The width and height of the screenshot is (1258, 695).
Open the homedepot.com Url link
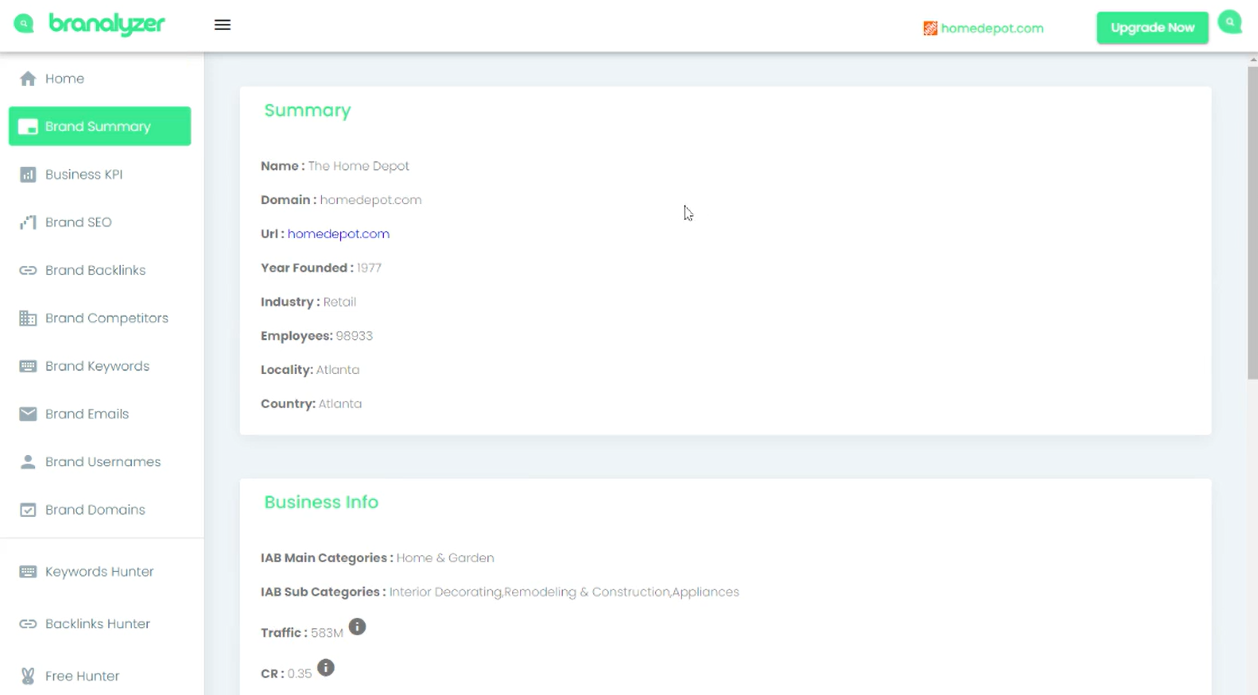[338, 234]
